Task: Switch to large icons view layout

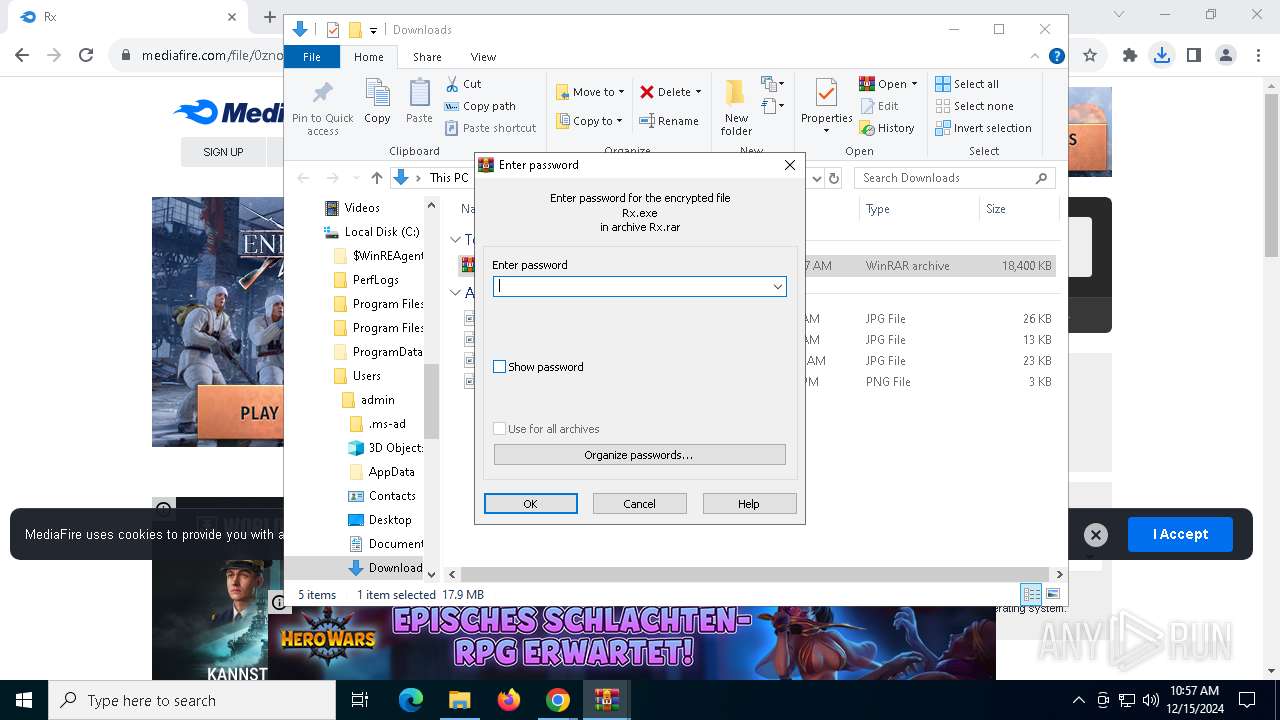Action: [1052, 594]
